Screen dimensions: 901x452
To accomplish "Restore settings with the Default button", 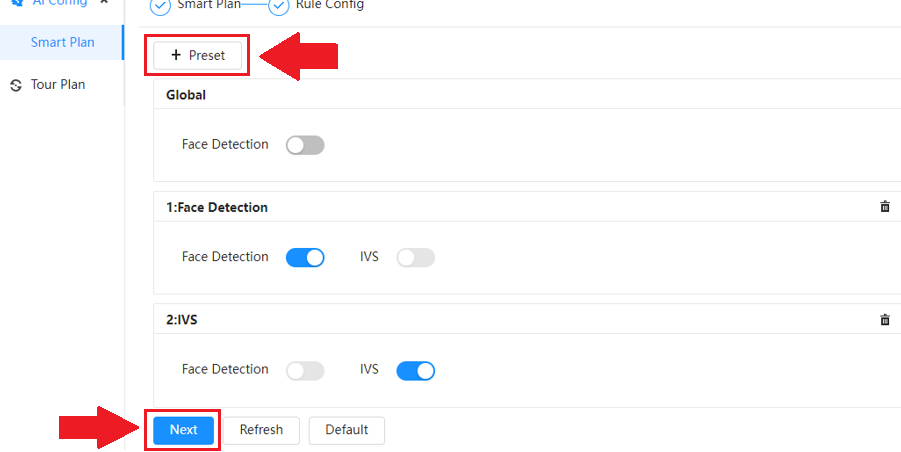I will click(346, 430).
